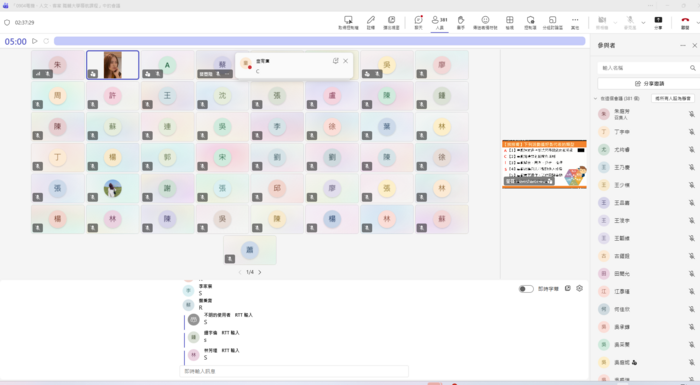Viewport: 700px width, 385px height.
Task: Select the participant tile labeled 邱
Action: [277, 188]
